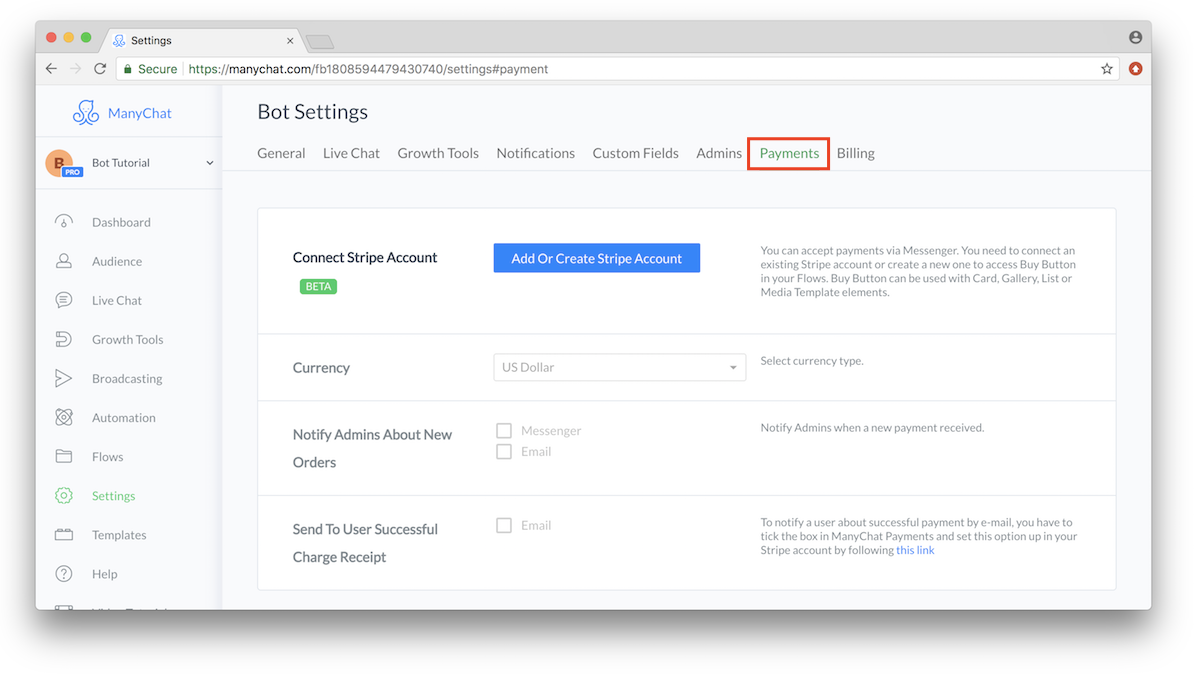Click the ManyChat logo icon
1200x680 pixels.
[86, 113]
